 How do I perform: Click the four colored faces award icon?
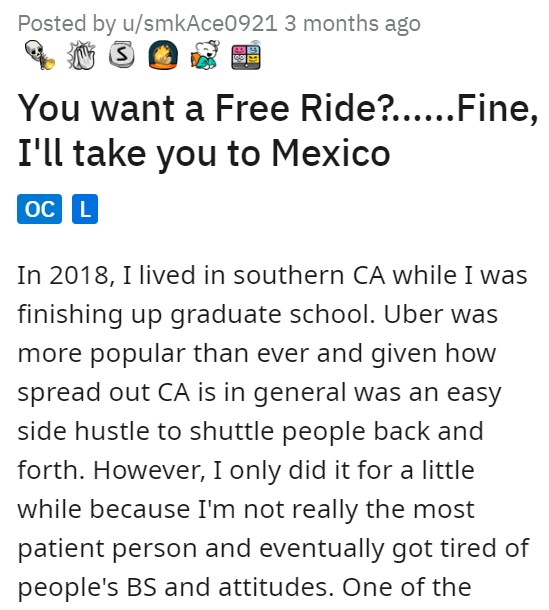(x=246, y=55)
